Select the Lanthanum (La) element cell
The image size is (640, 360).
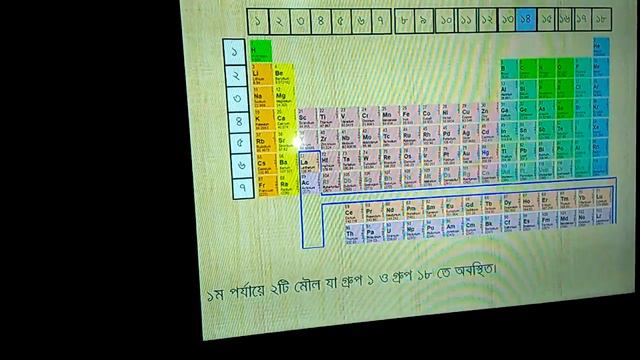(x=310, y=162)
